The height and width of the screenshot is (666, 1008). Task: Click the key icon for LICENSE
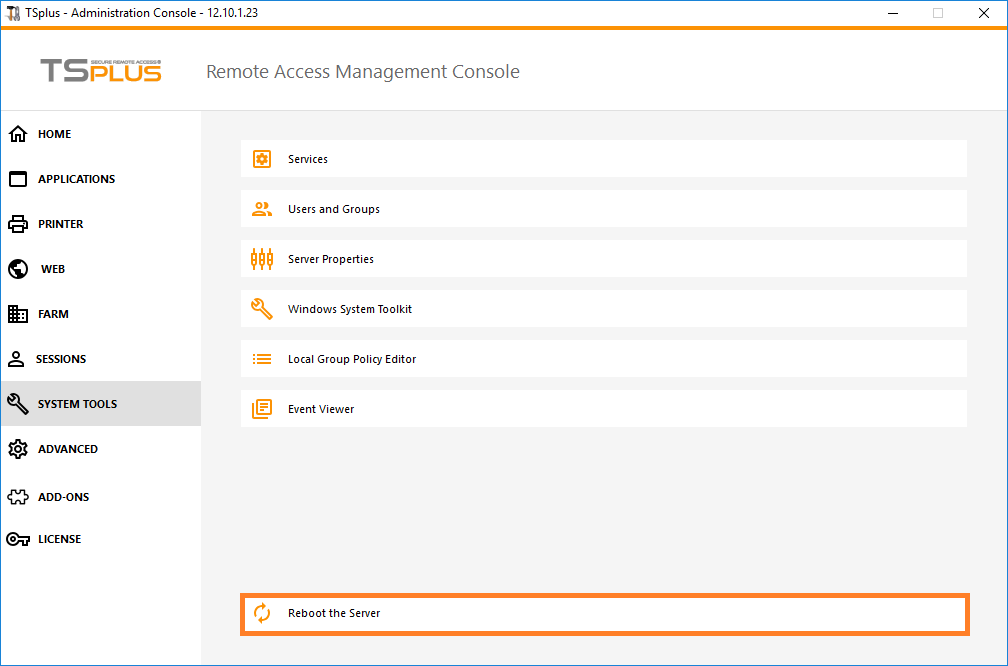(x=18, y=539)
